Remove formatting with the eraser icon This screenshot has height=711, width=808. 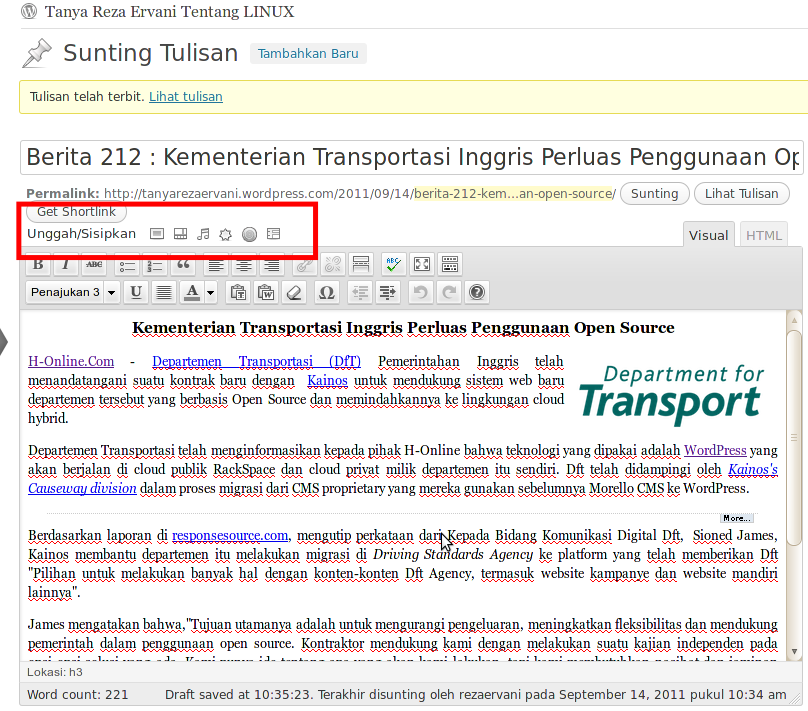pyautogui.click(x=294, y=292)
